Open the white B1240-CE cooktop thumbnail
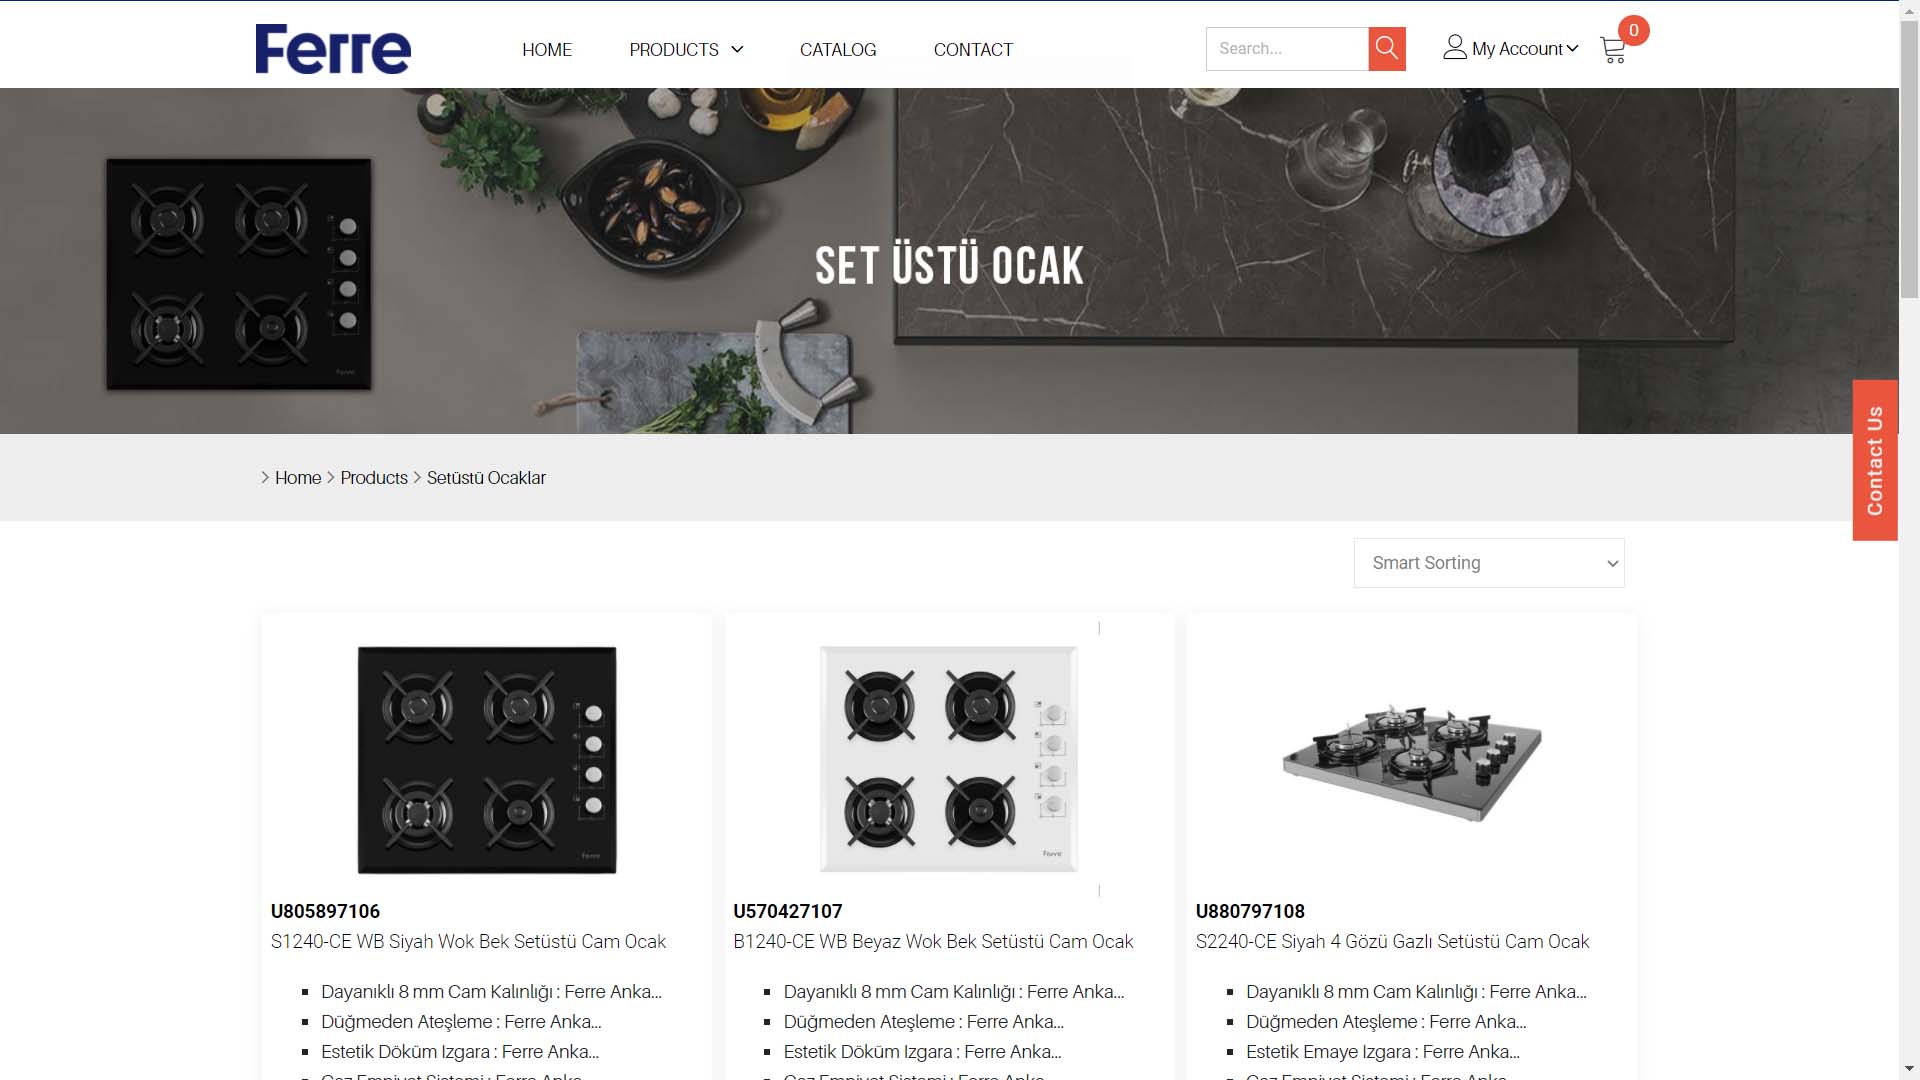Image resolution: width=1920 pixels, height=1080 pixels. pos(949,759)
